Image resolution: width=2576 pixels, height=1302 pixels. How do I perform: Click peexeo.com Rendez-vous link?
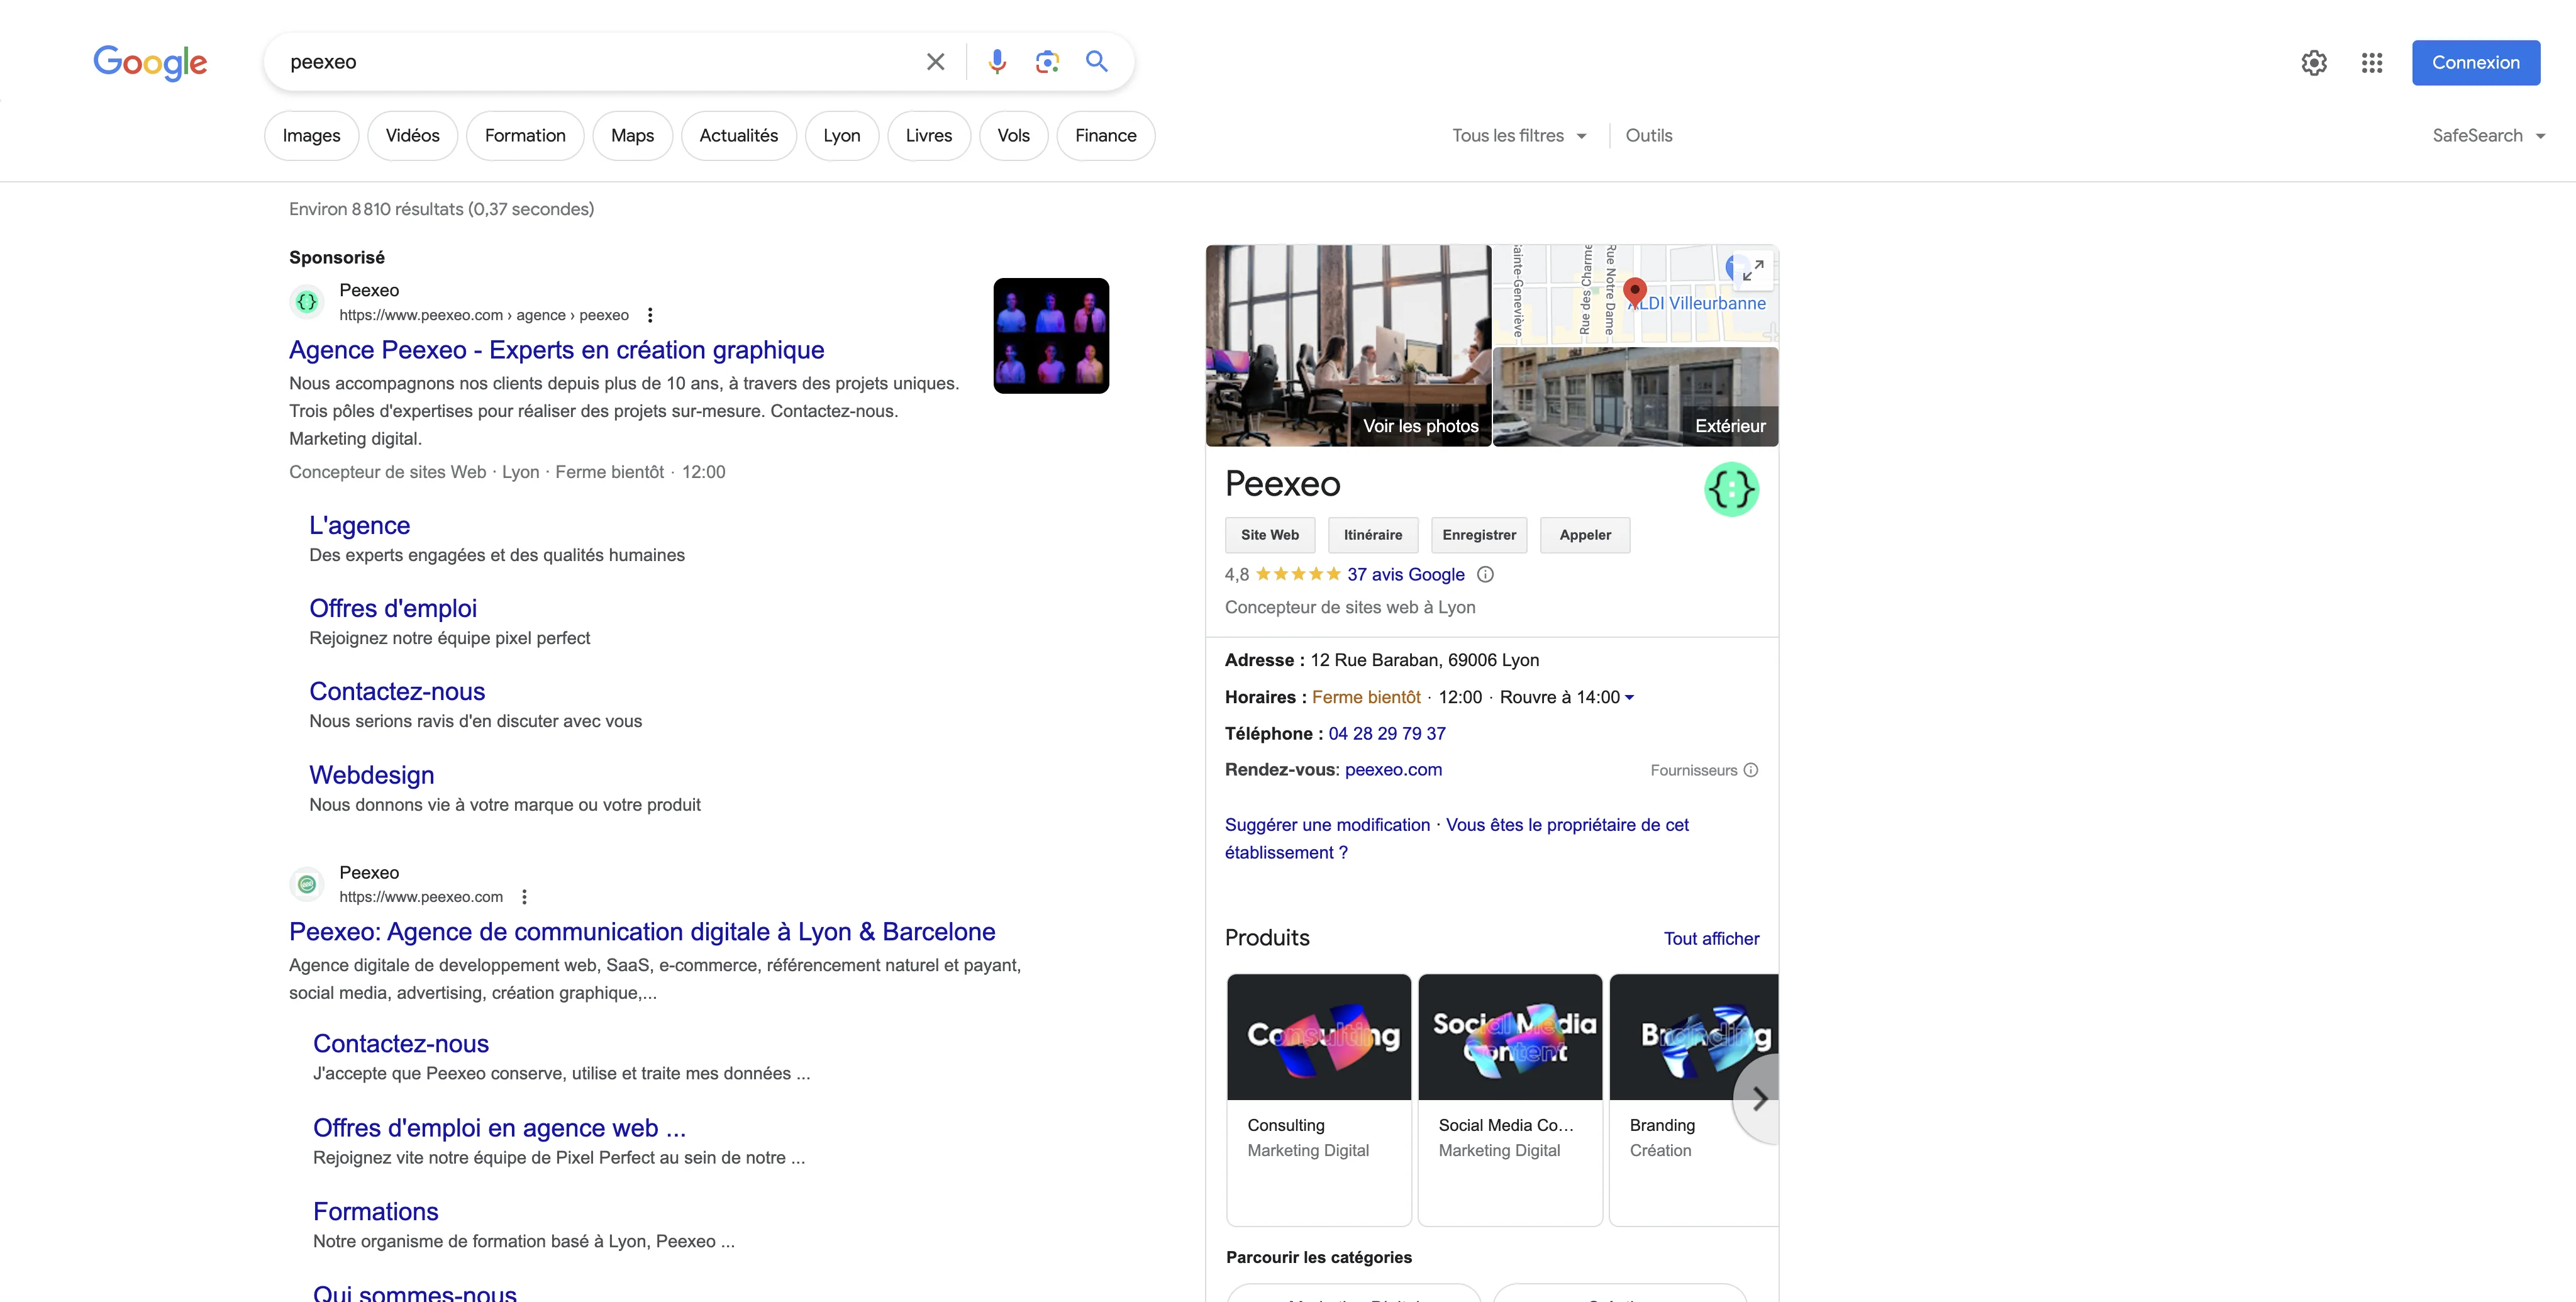click(1393, 770)
